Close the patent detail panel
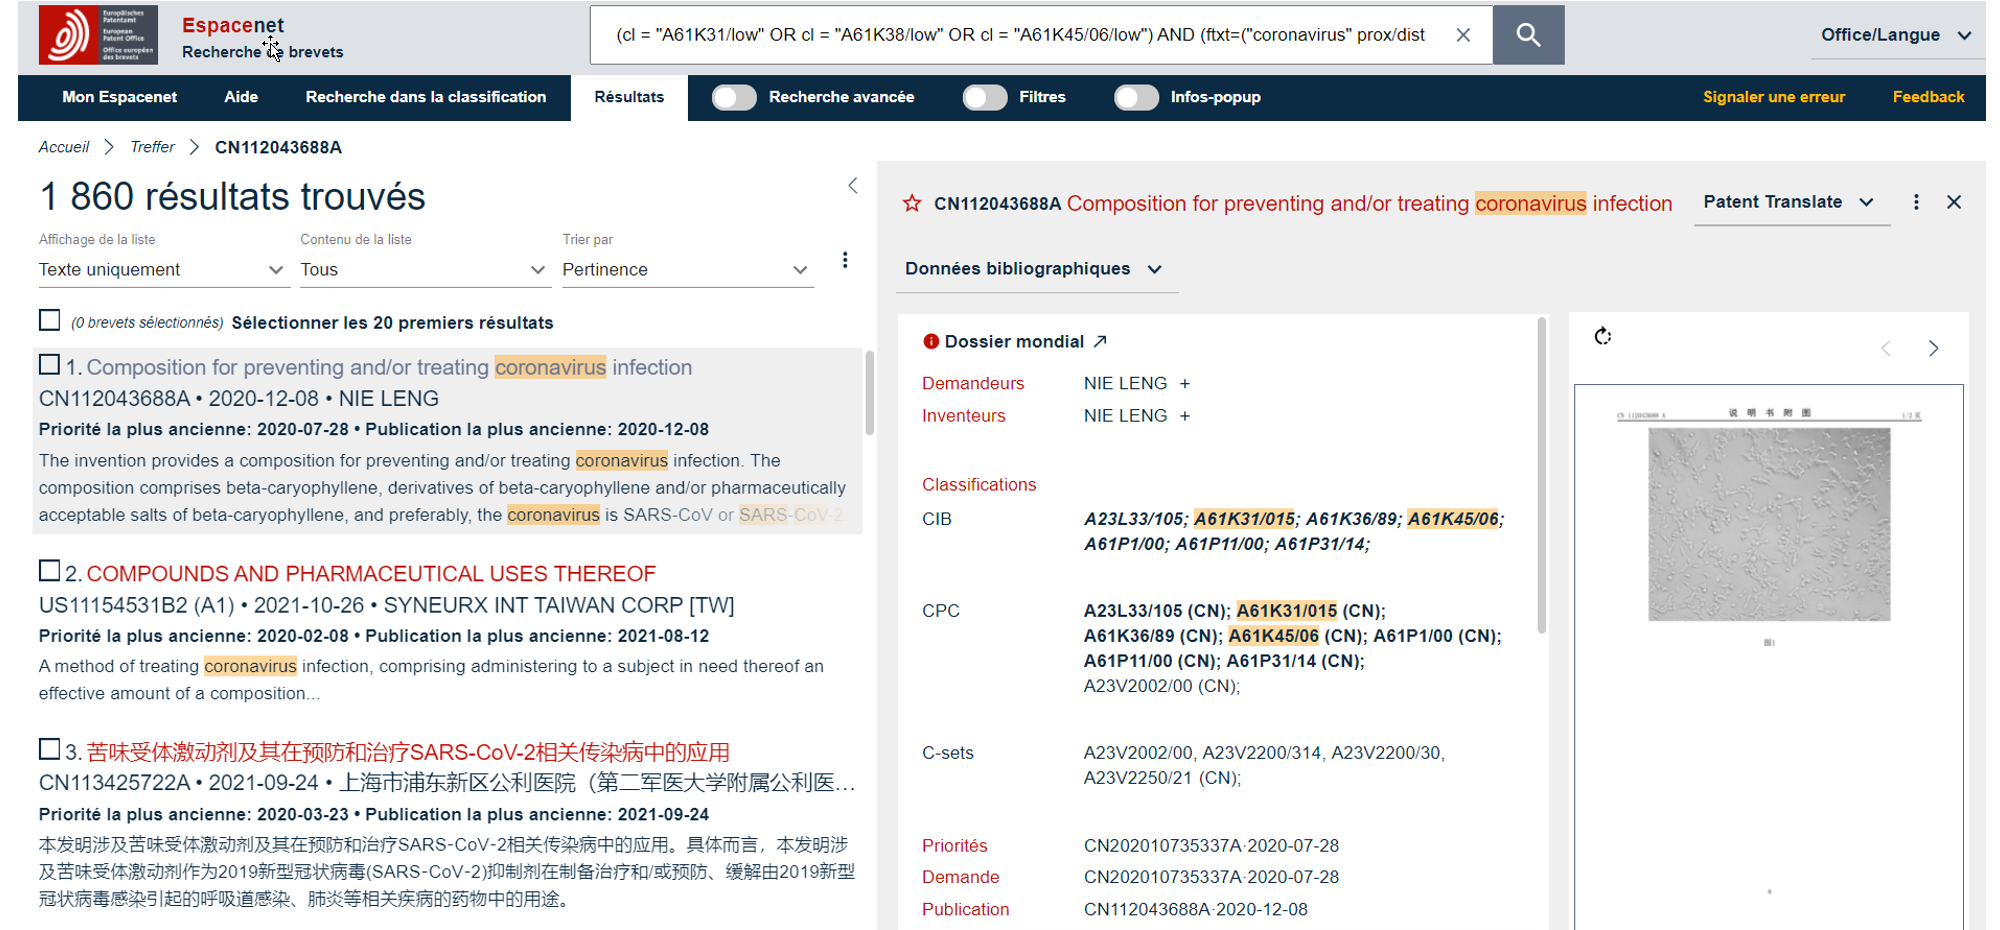This screenshot has height=930, width=2000. click(1954, 202)
